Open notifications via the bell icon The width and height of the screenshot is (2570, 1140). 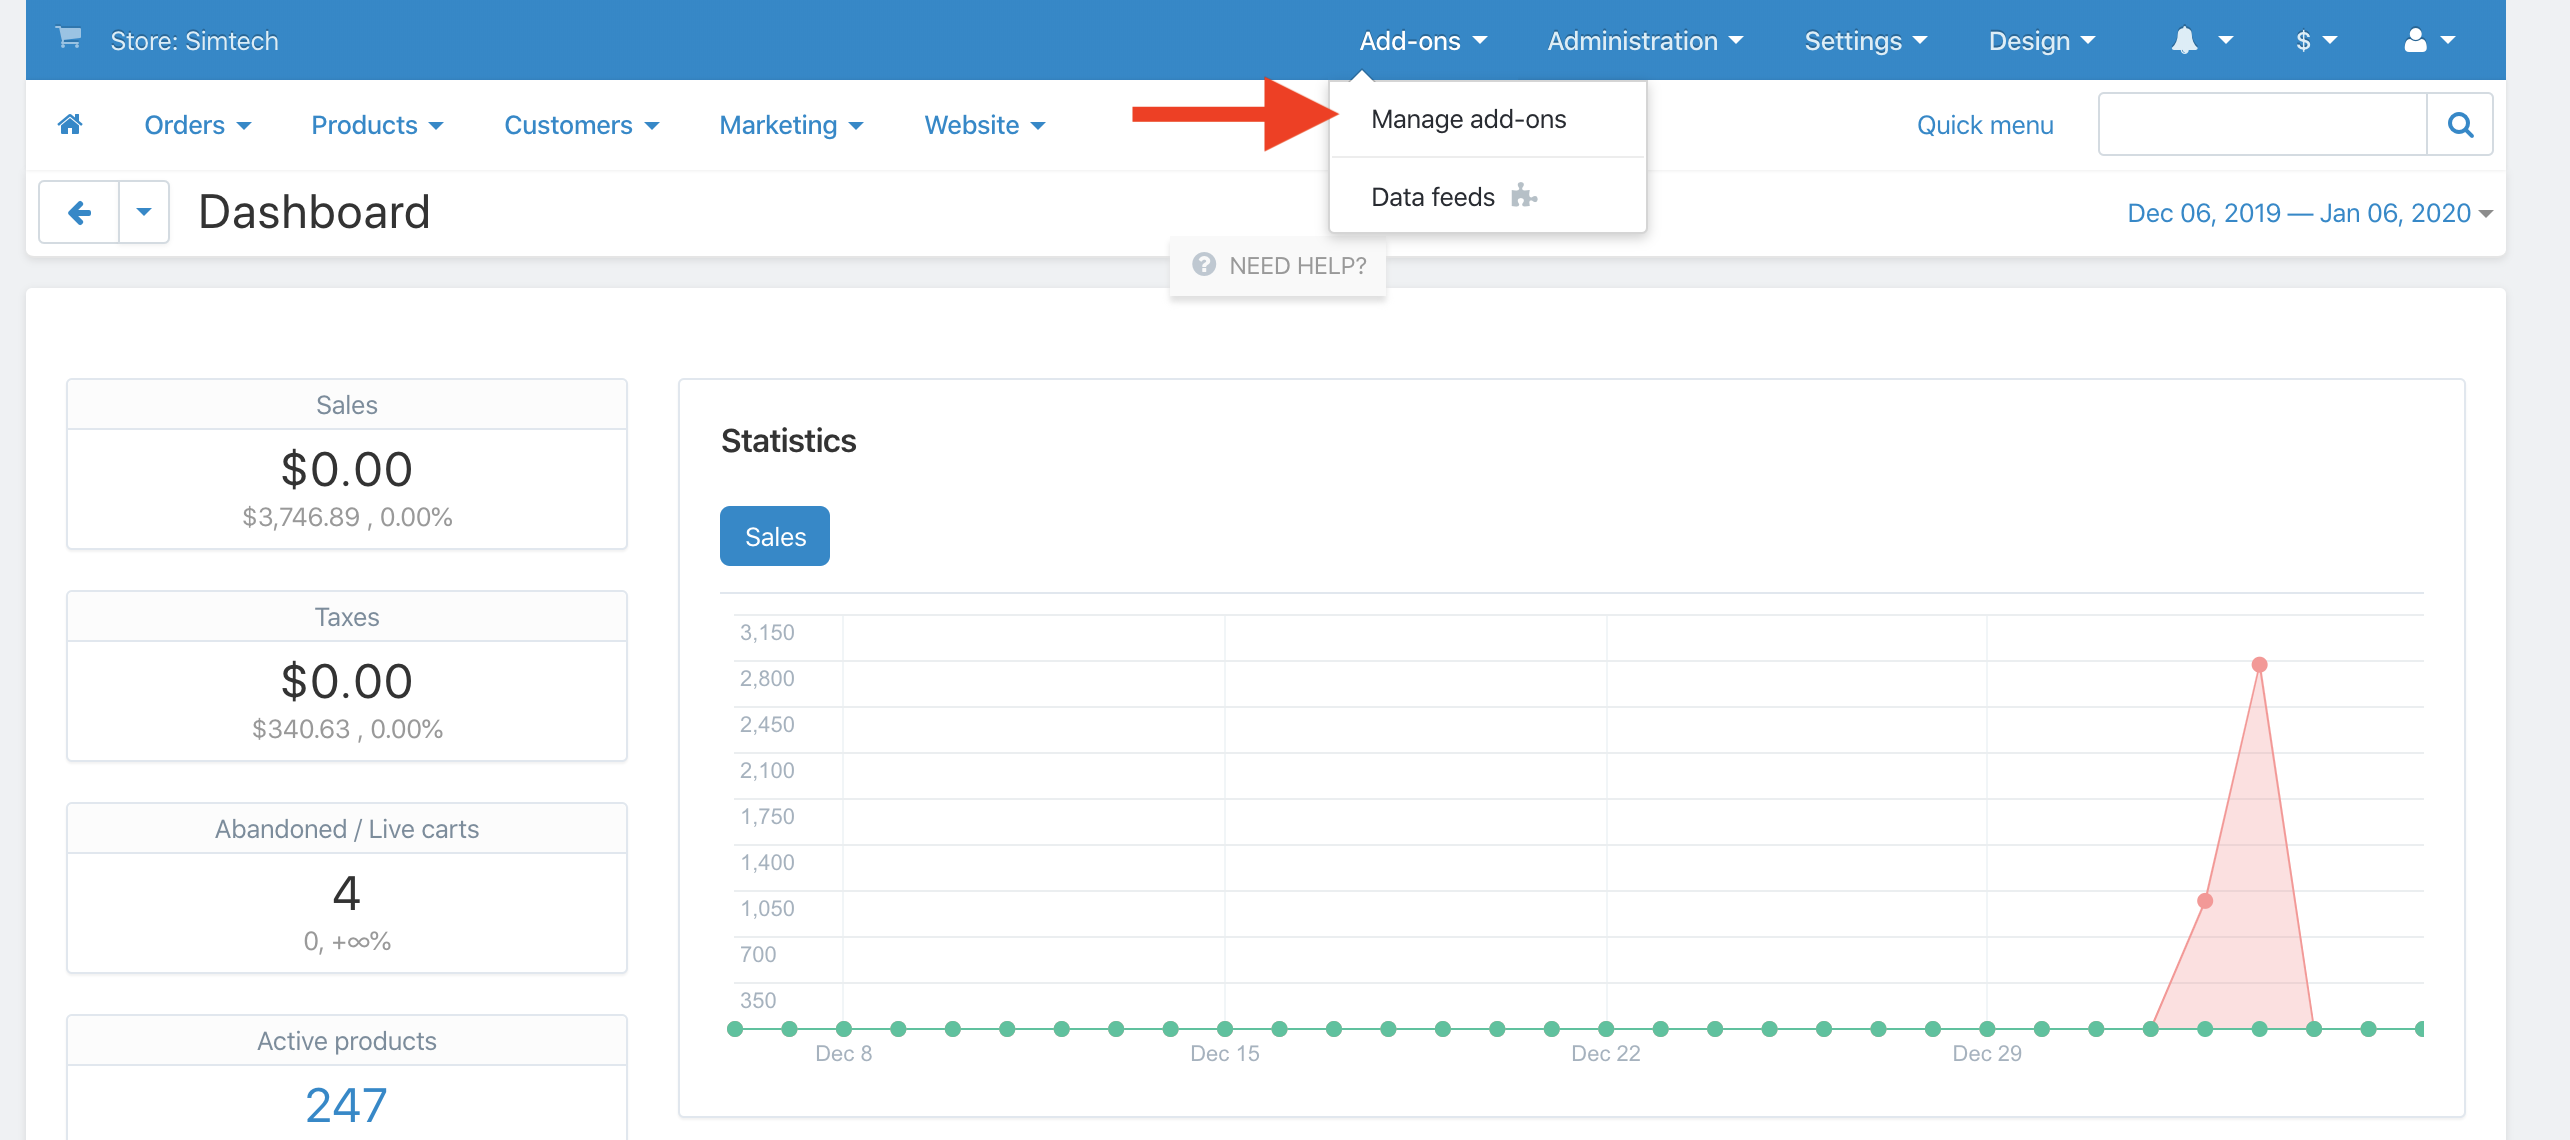2187,40
